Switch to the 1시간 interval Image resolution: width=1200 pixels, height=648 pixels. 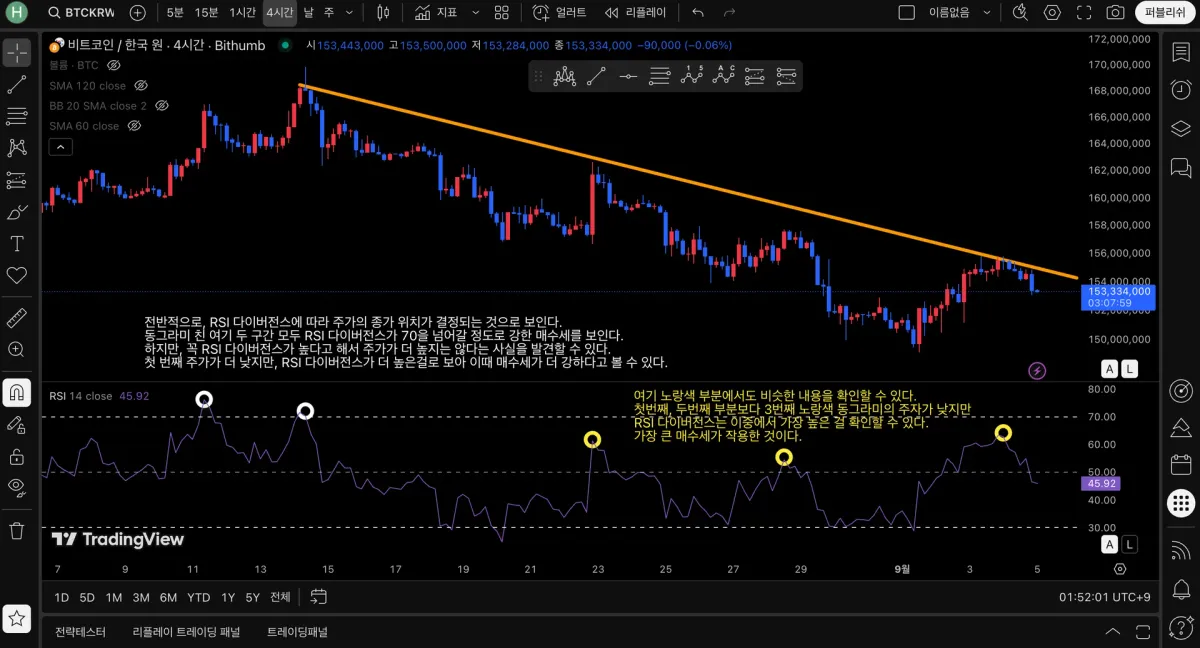click(242, 13)
